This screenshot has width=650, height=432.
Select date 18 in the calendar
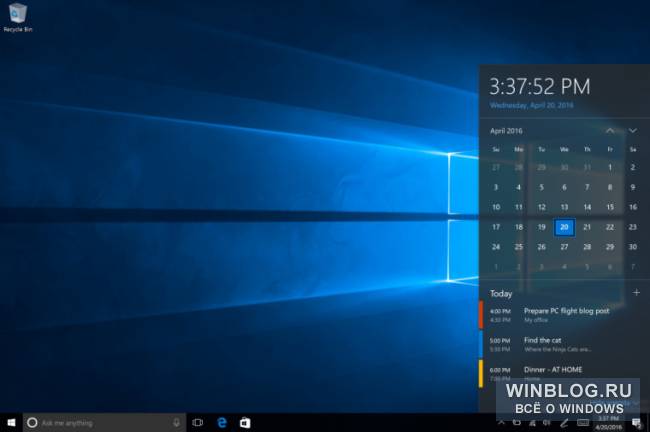coord(519,227)
